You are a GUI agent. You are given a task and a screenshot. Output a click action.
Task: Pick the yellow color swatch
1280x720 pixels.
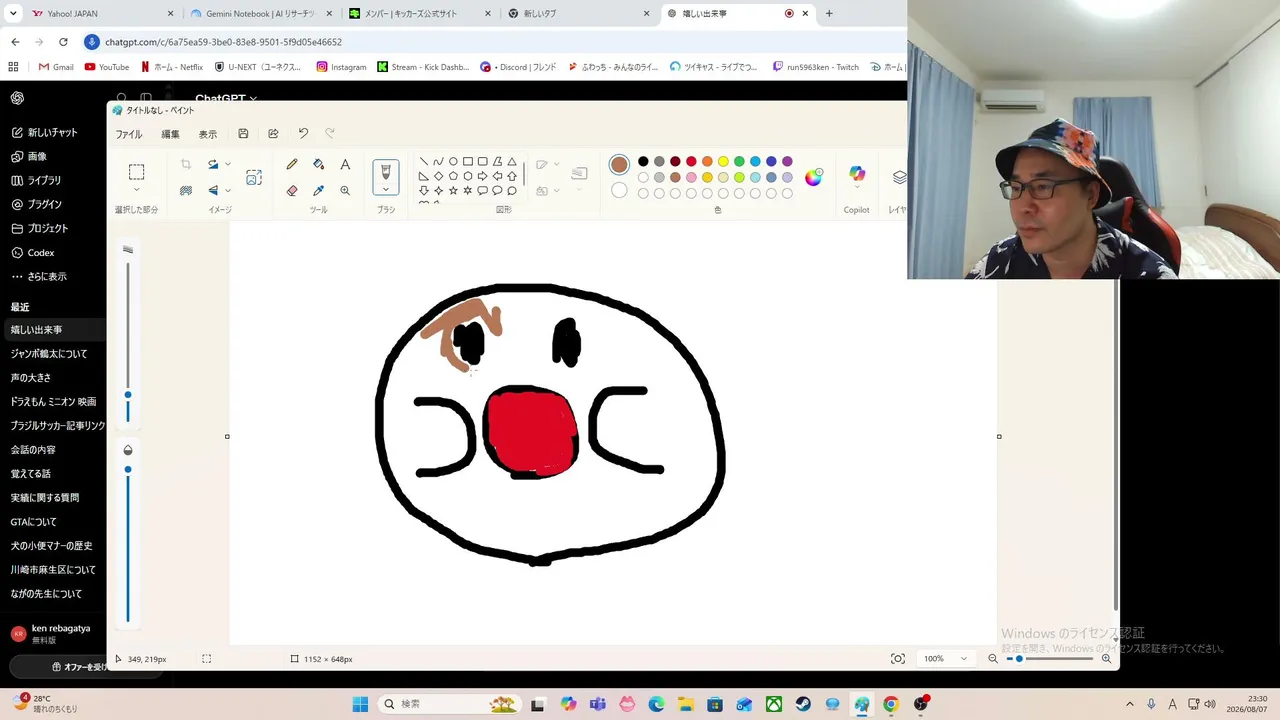(x=723, y=161)
